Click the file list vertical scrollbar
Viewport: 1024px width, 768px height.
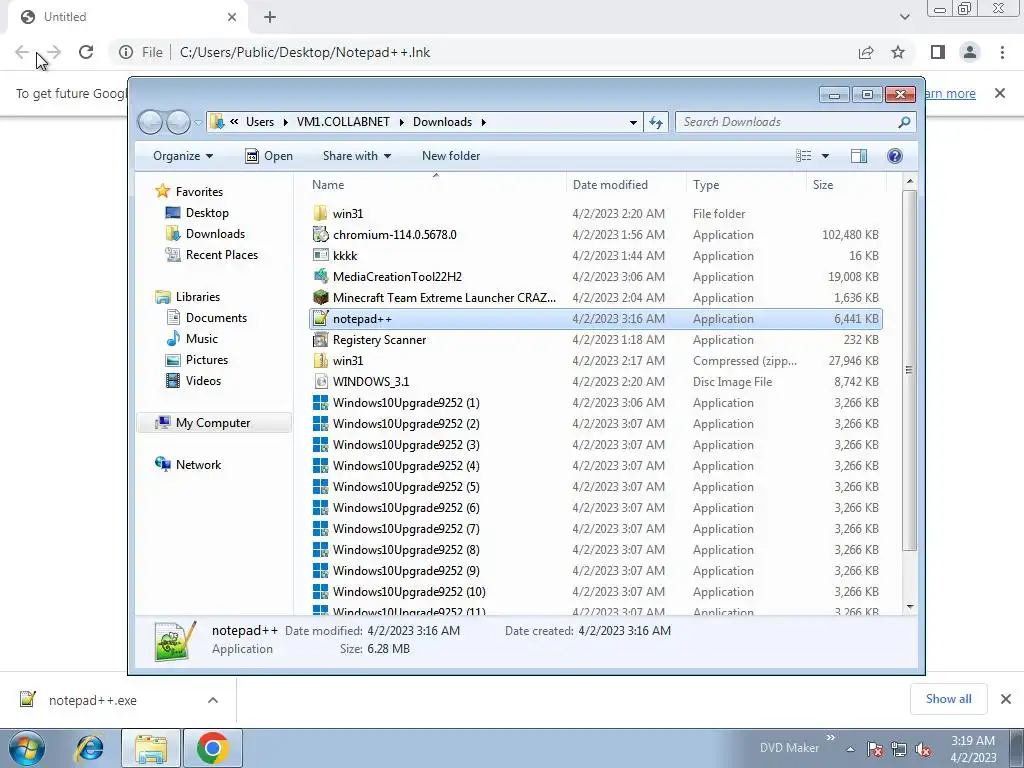click(910, 369)
